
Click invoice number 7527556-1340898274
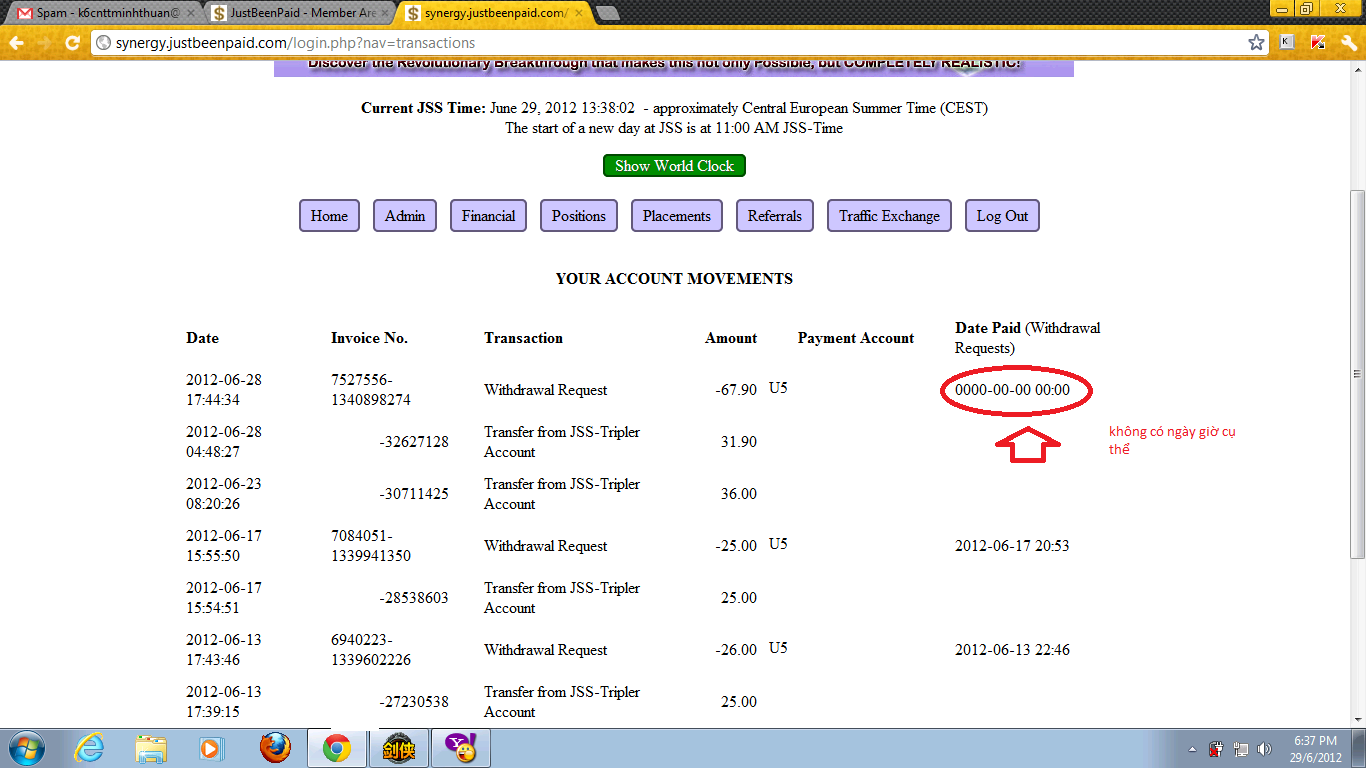tap(371, 390)
